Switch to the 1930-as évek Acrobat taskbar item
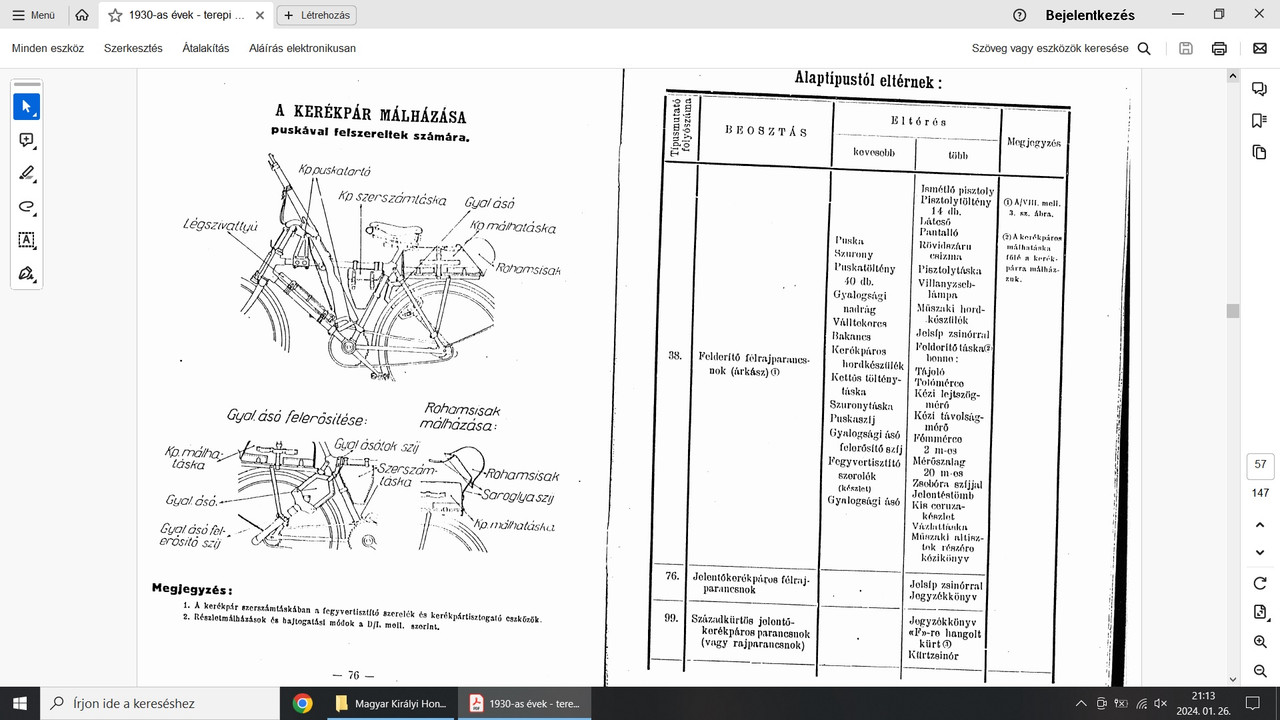 (x=525, y=703)
